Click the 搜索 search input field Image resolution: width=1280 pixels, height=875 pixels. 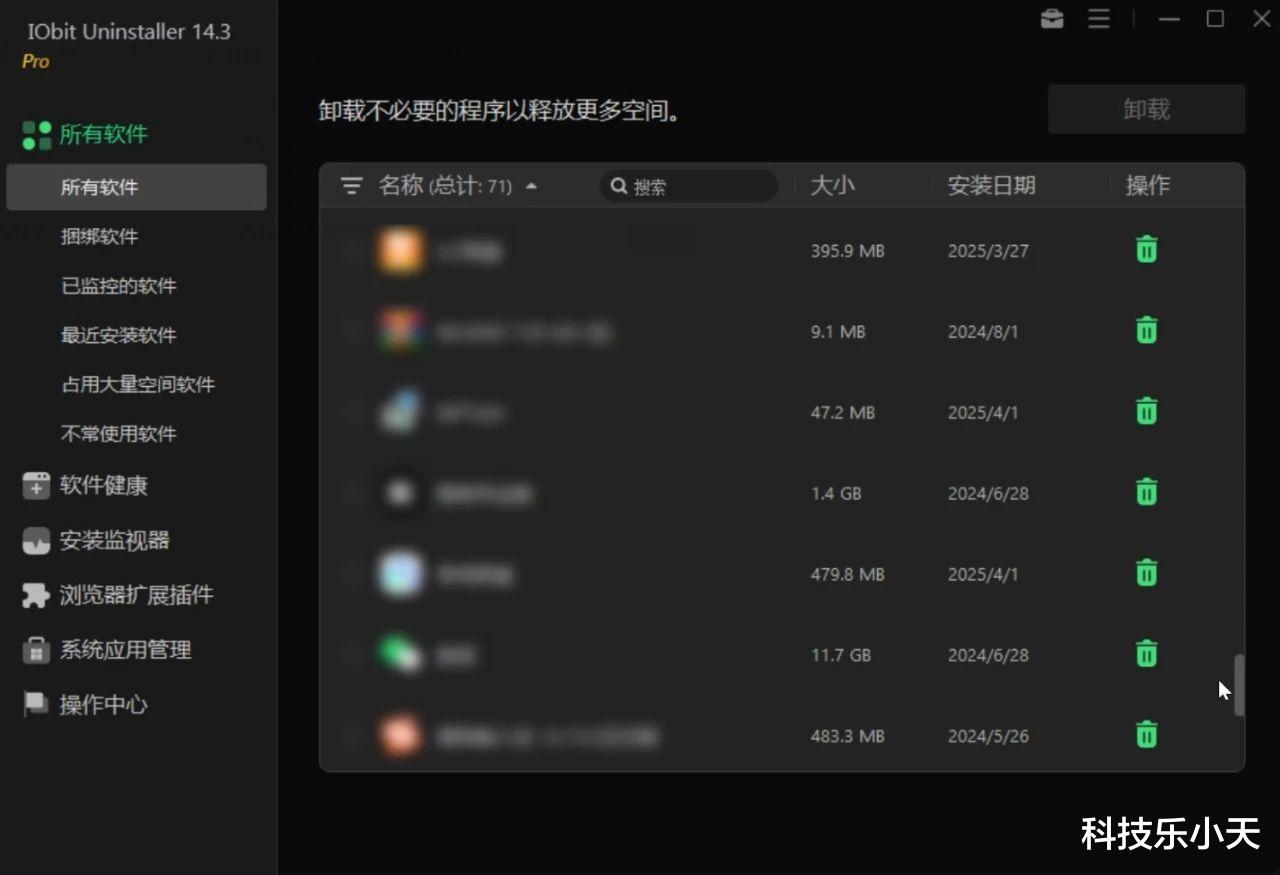[x=688, y=186]
